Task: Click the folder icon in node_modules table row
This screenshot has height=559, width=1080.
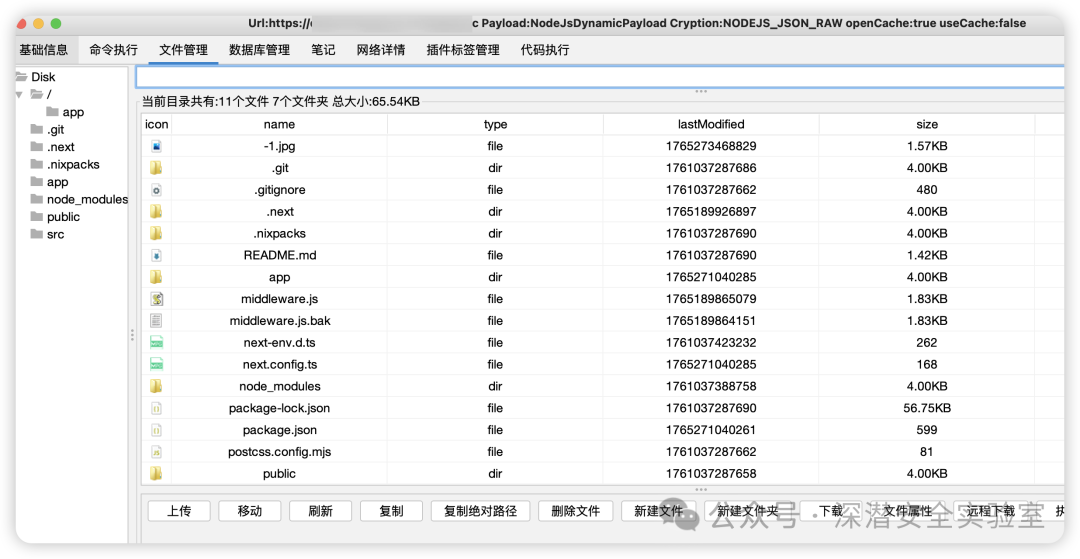Action: coord(156,386)
